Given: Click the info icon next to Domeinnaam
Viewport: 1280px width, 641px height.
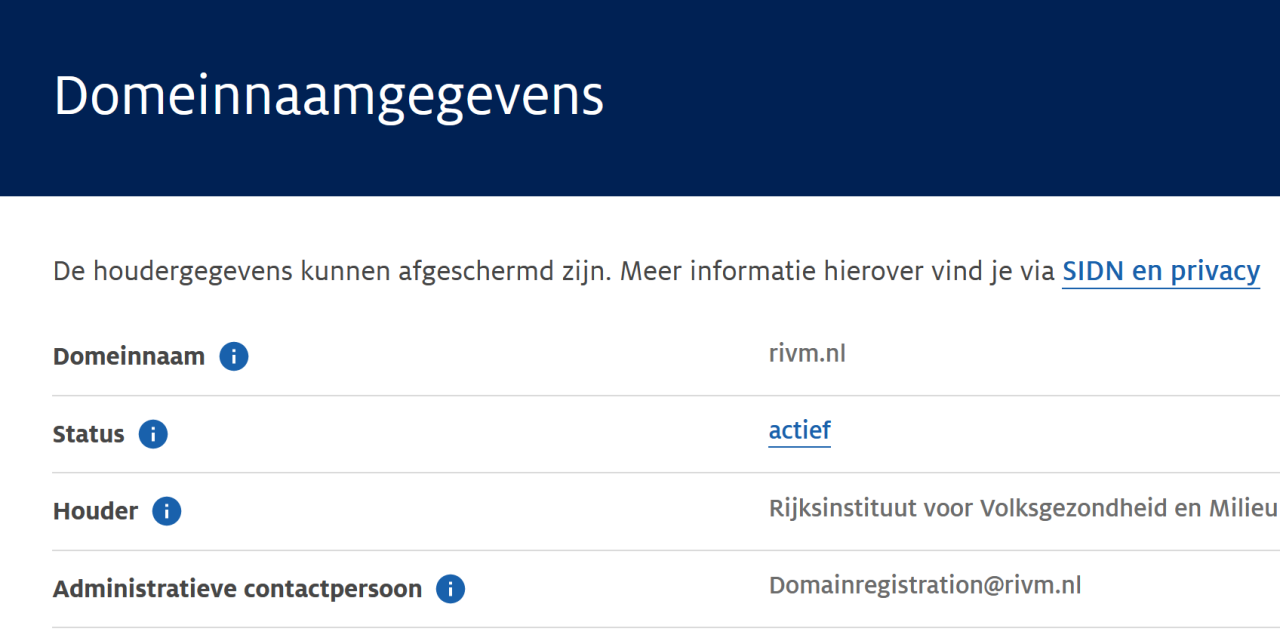Looking at the screenshot, I should (233, 356).
